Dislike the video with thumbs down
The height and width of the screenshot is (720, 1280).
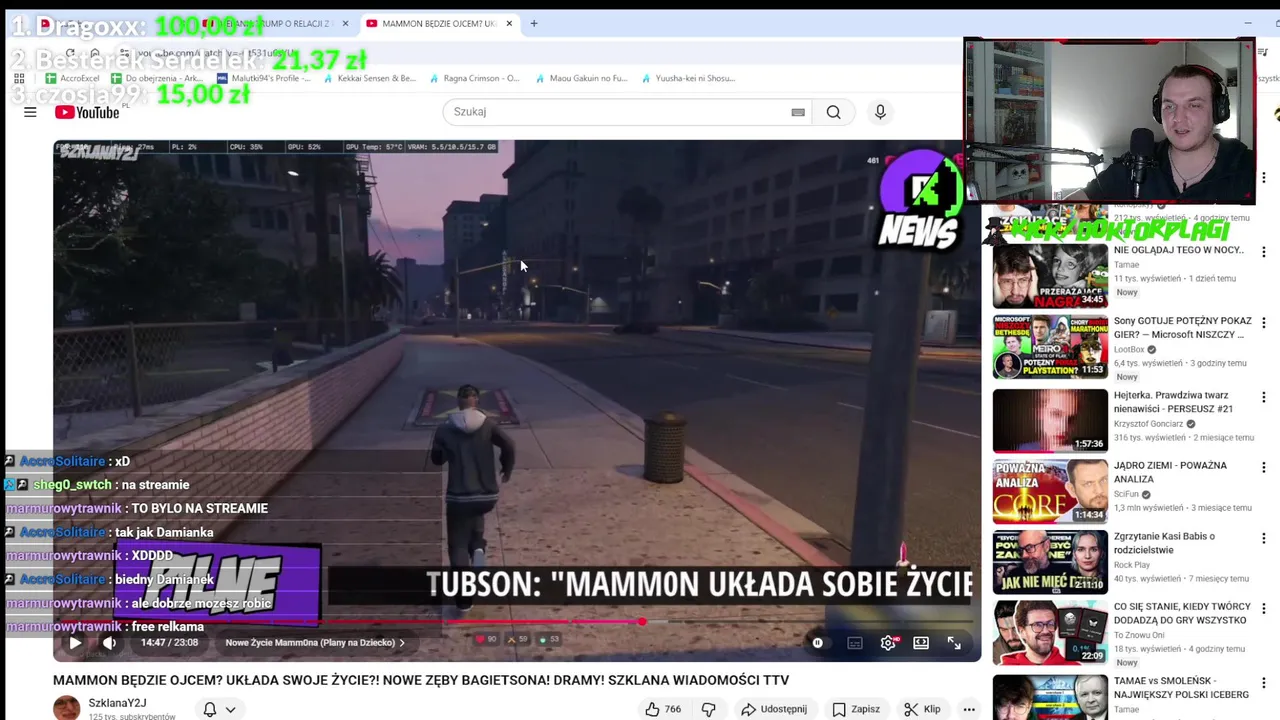tap(708, 709)
